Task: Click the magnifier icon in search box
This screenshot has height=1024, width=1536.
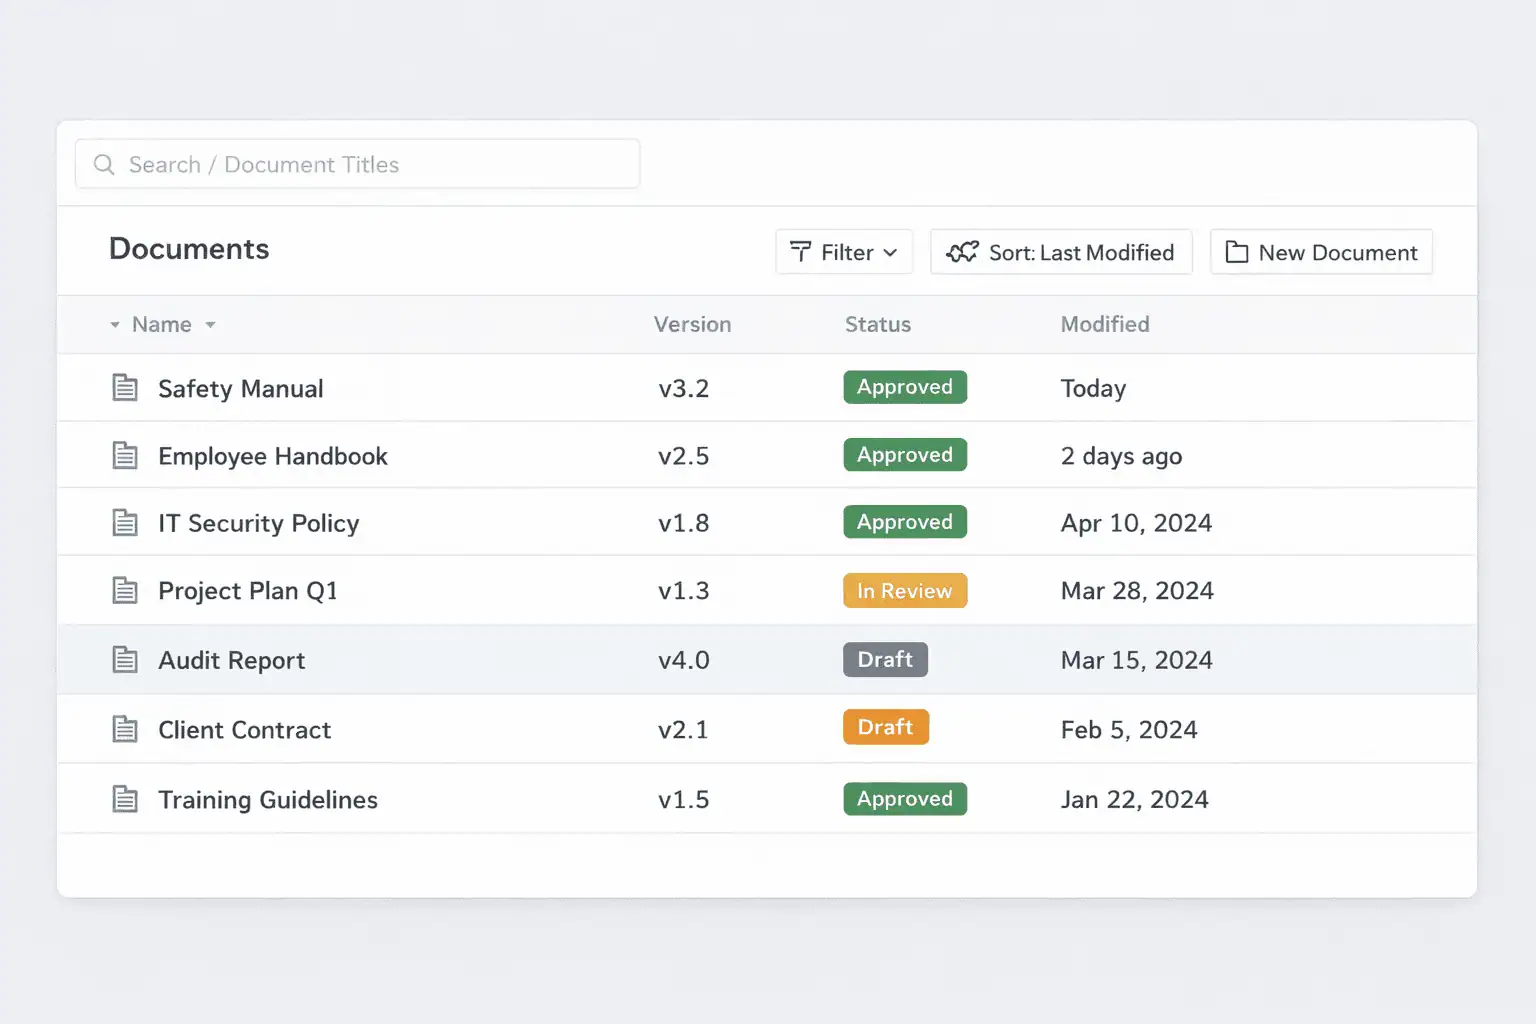Action: coord(104,165)
